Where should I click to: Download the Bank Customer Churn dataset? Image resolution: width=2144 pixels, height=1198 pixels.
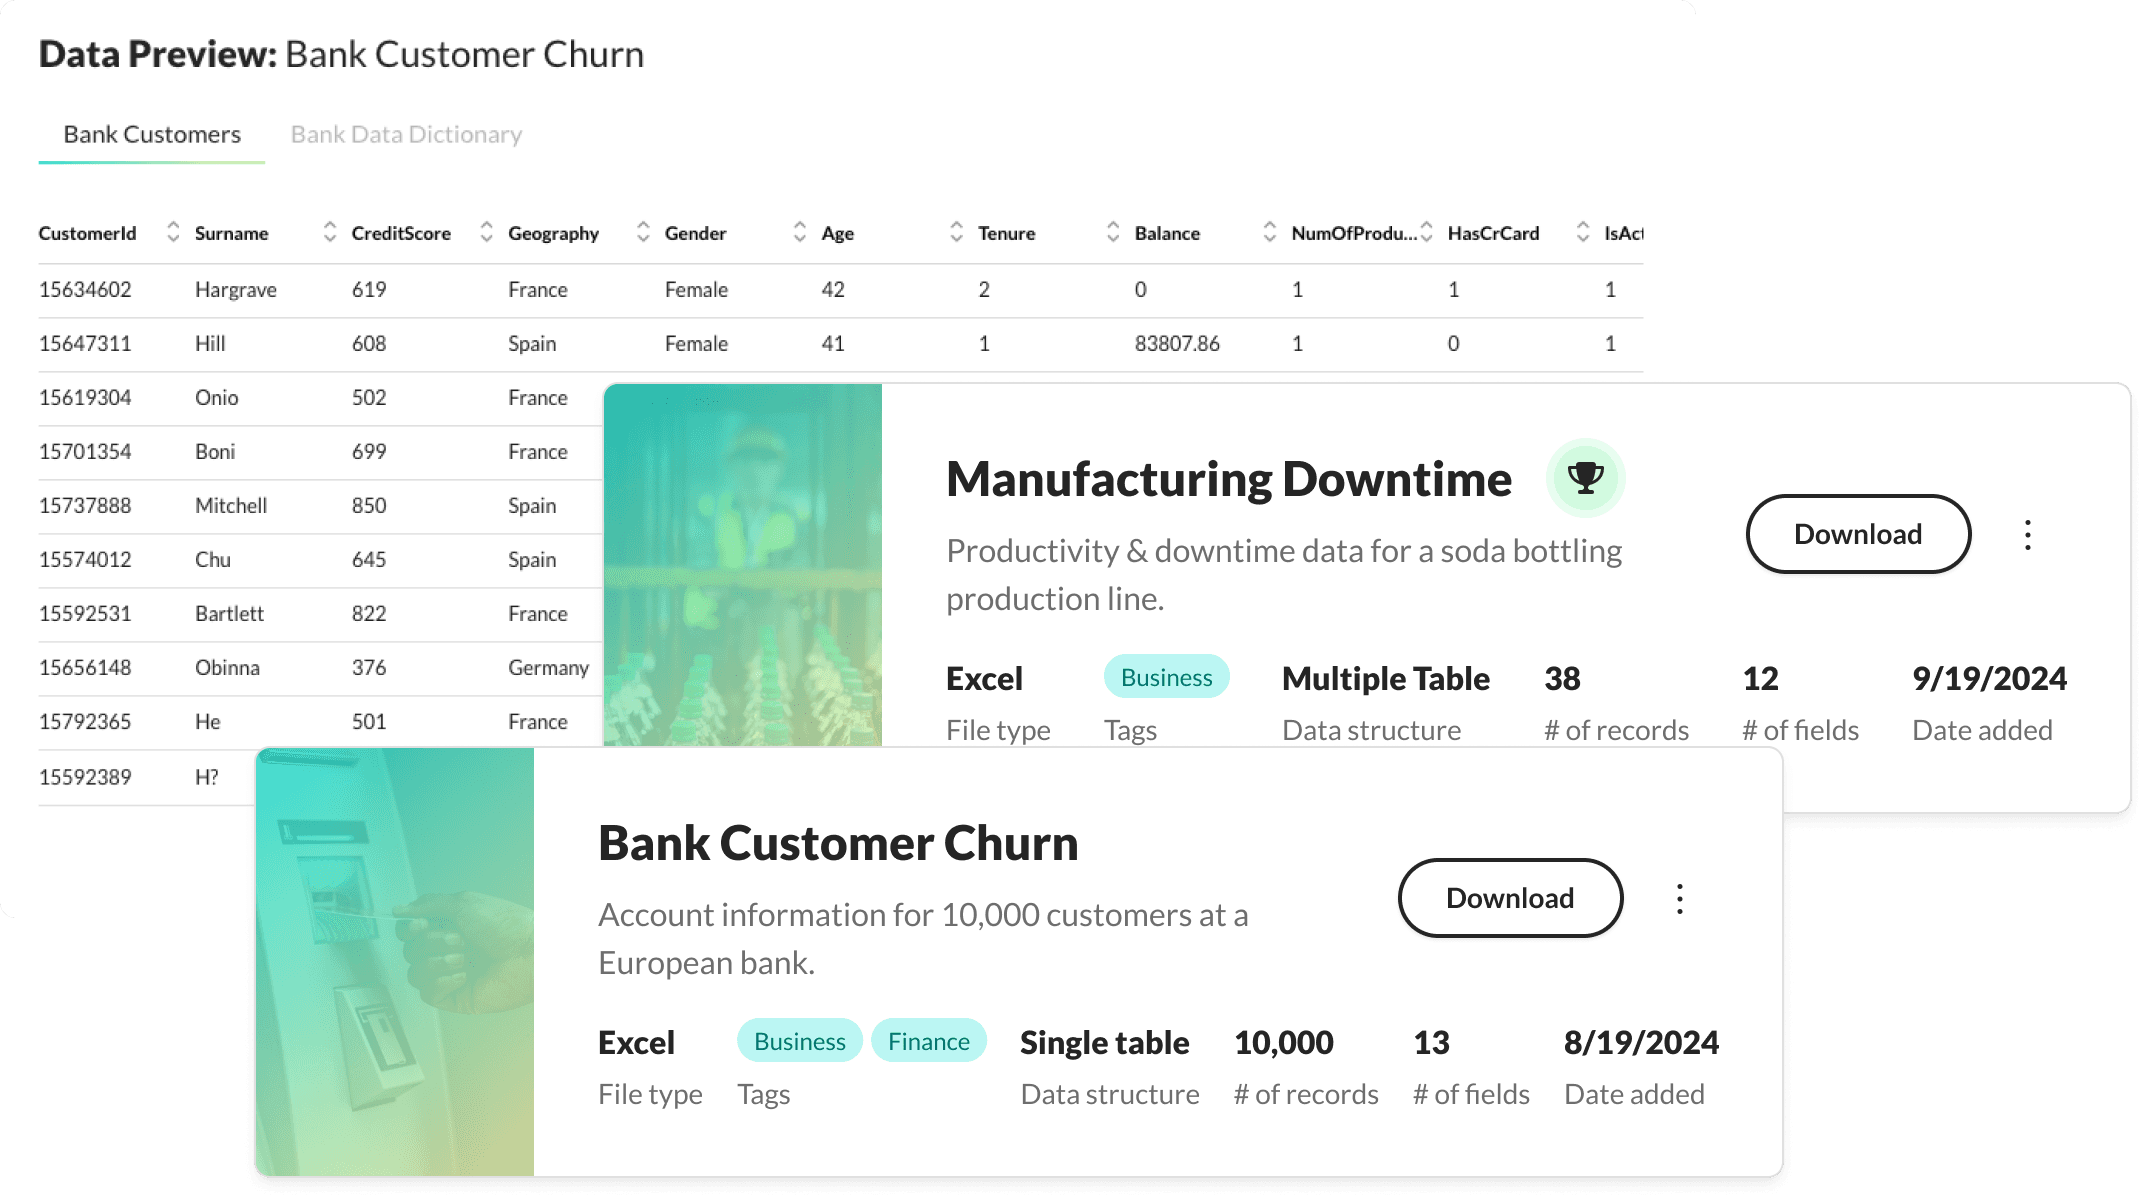pyautogui.click(x=1509, y=898)
